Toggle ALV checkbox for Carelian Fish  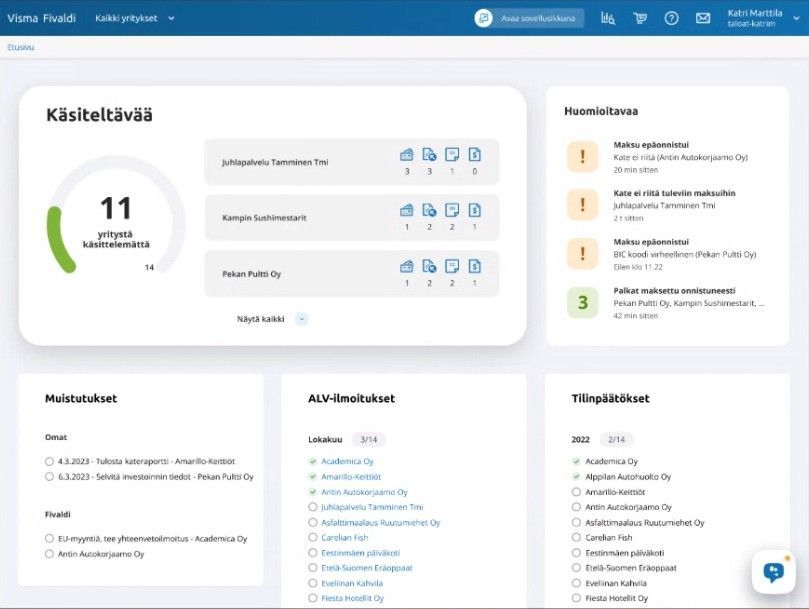tap(313, 537)
